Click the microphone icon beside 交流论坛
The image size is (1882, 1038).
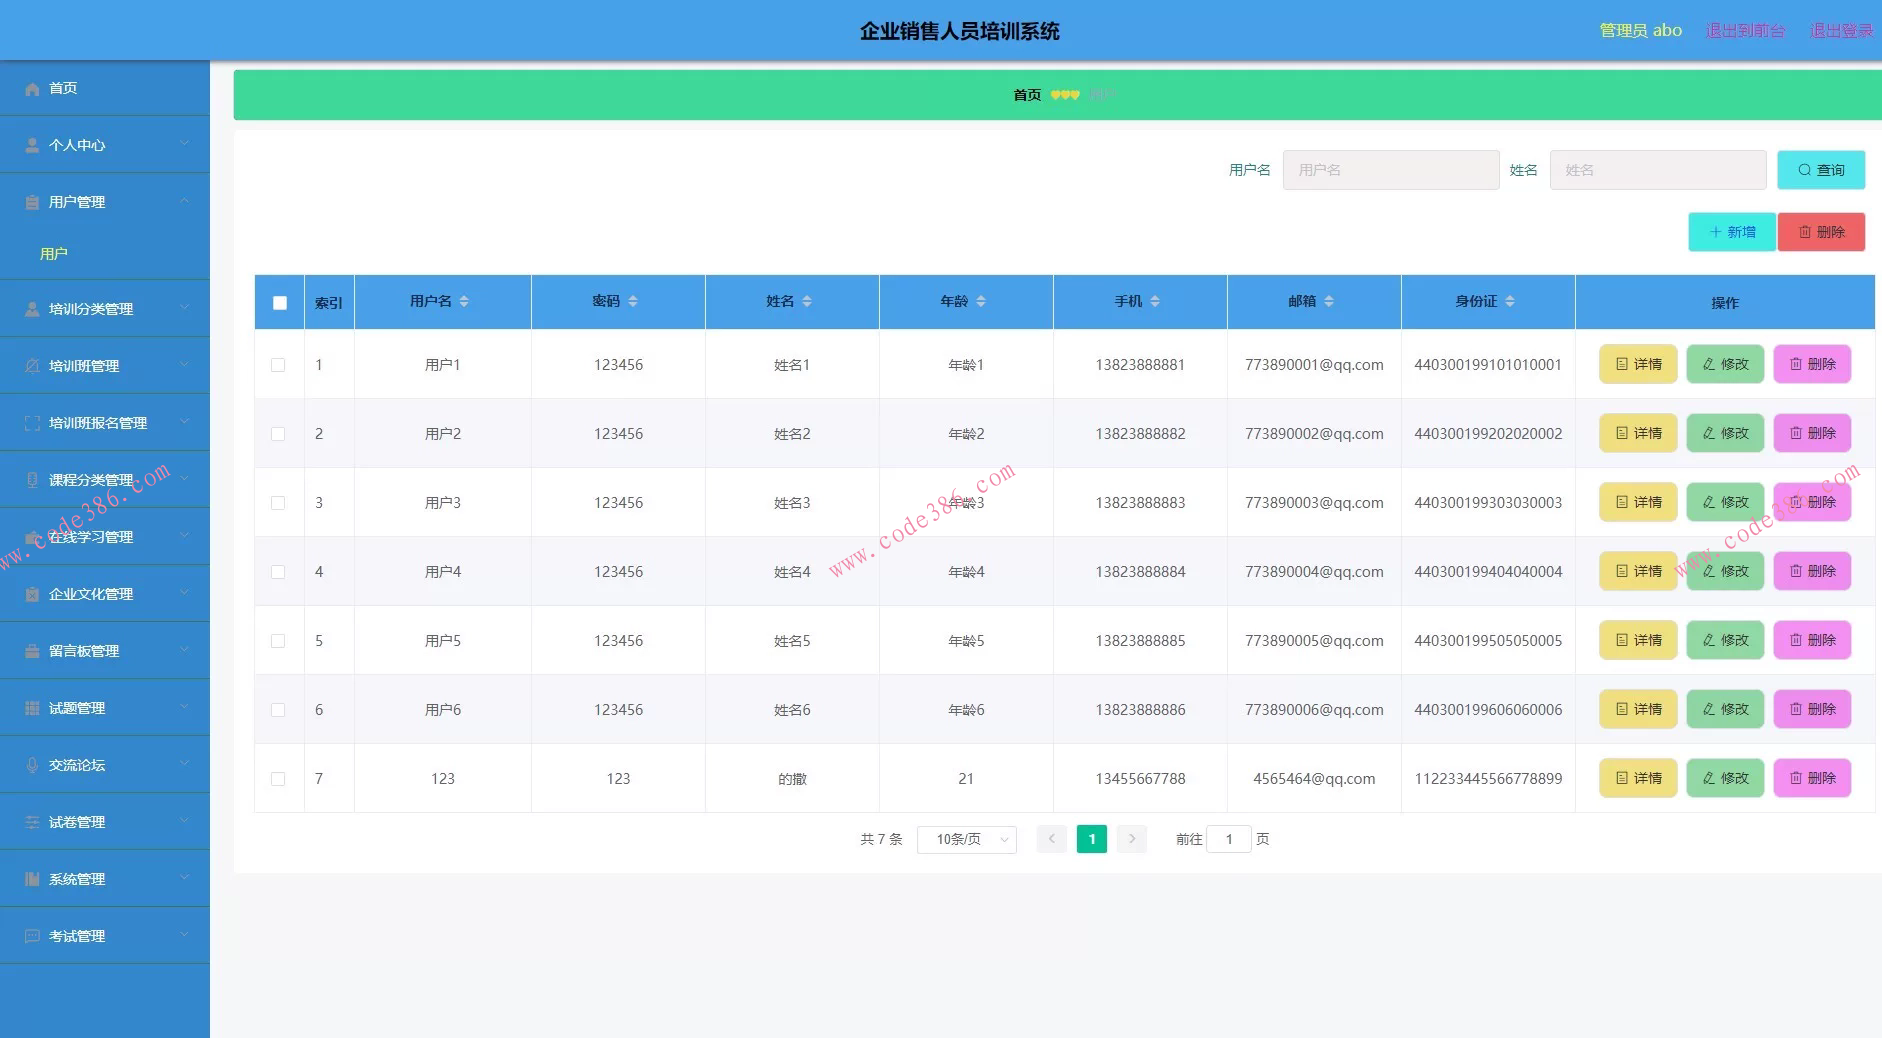tap(32, 765)
